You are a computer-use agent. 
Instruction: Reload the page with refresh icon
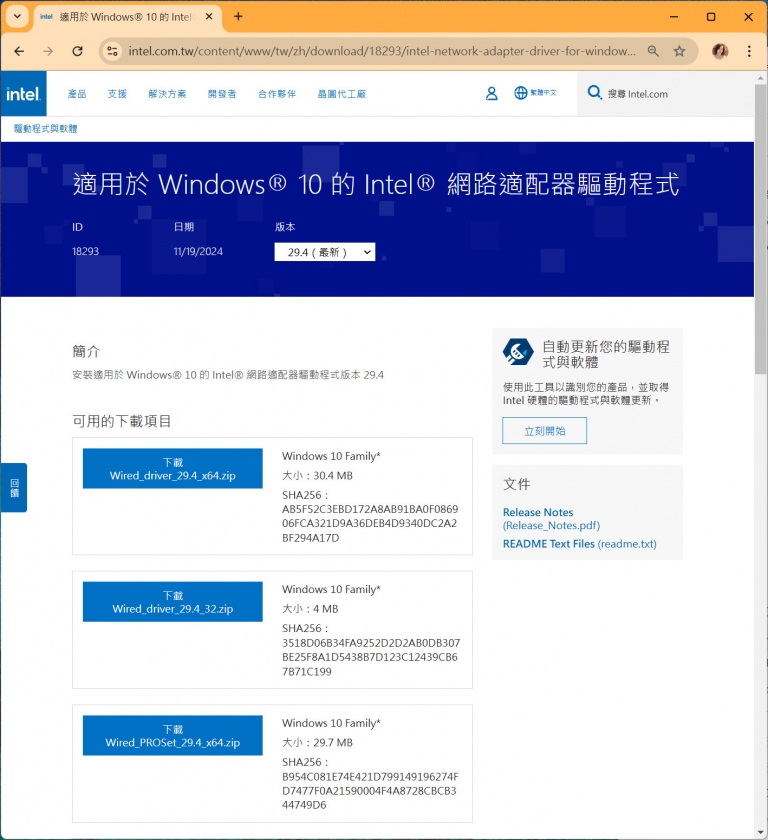78,51
